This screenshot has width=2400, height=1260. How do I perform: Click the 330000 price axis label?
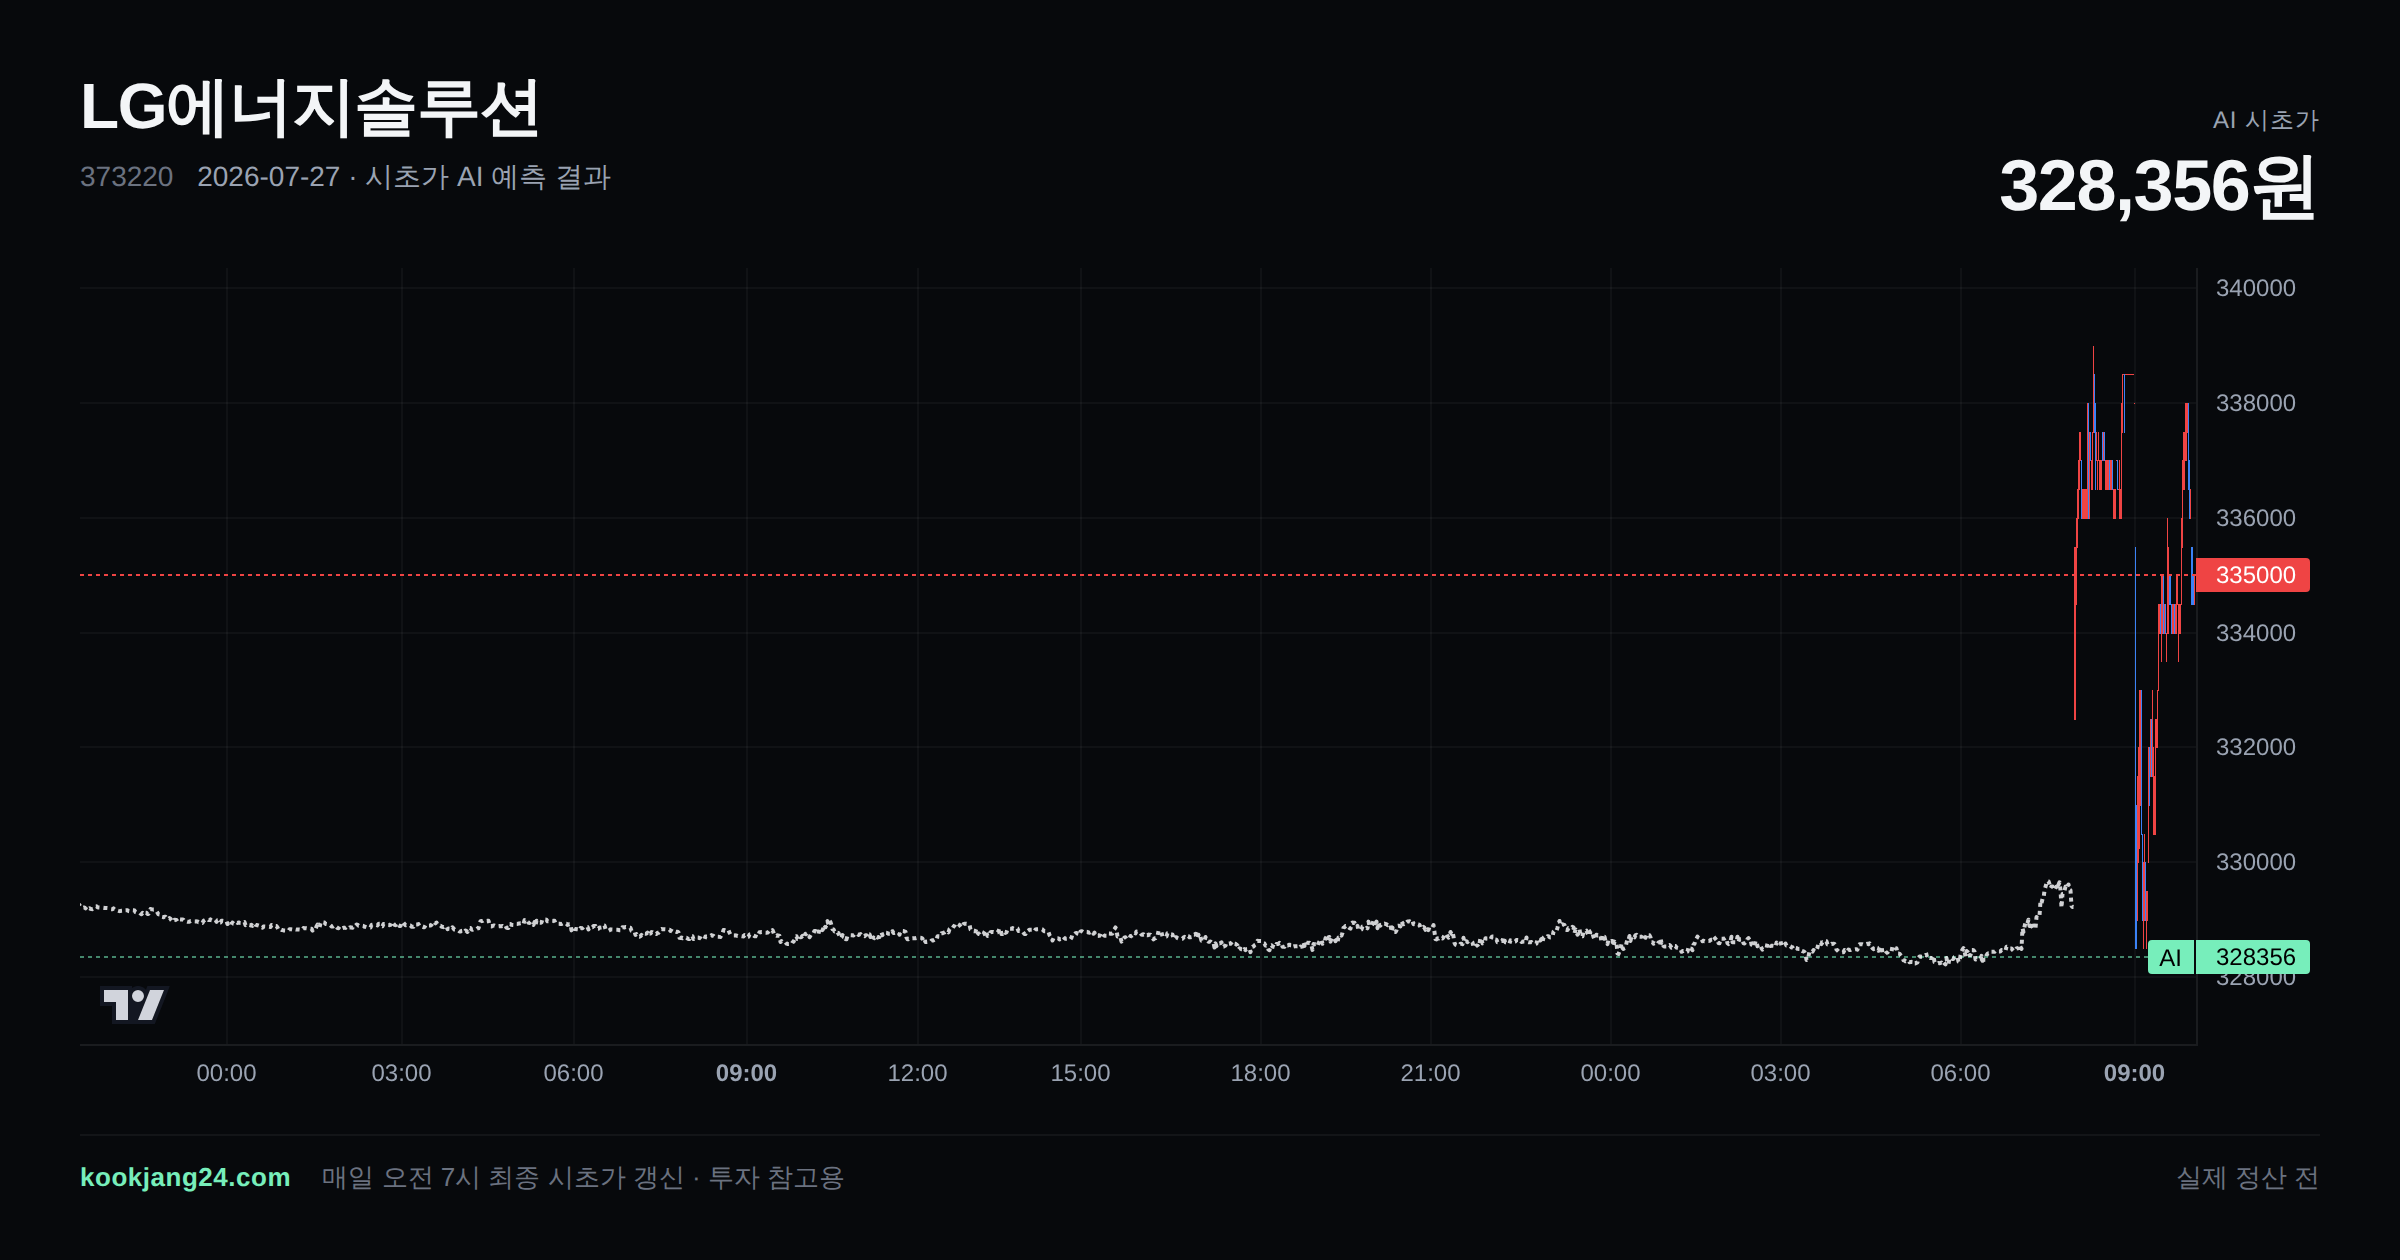point(2255,862)
